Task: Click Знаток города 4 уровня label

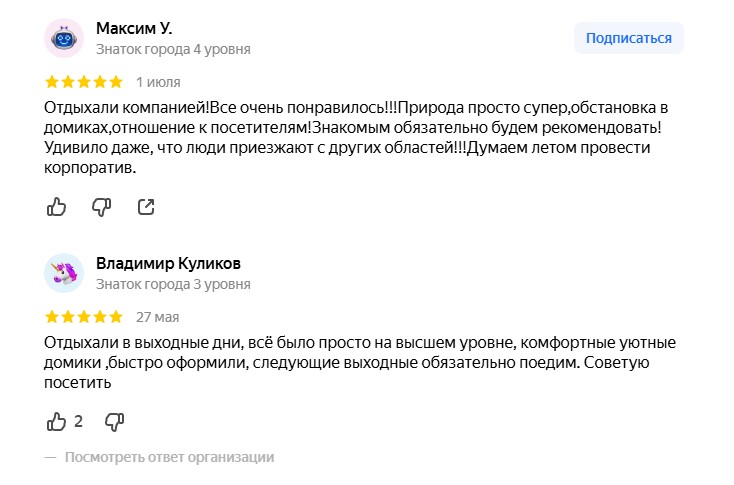Action: tap(173, 49)
